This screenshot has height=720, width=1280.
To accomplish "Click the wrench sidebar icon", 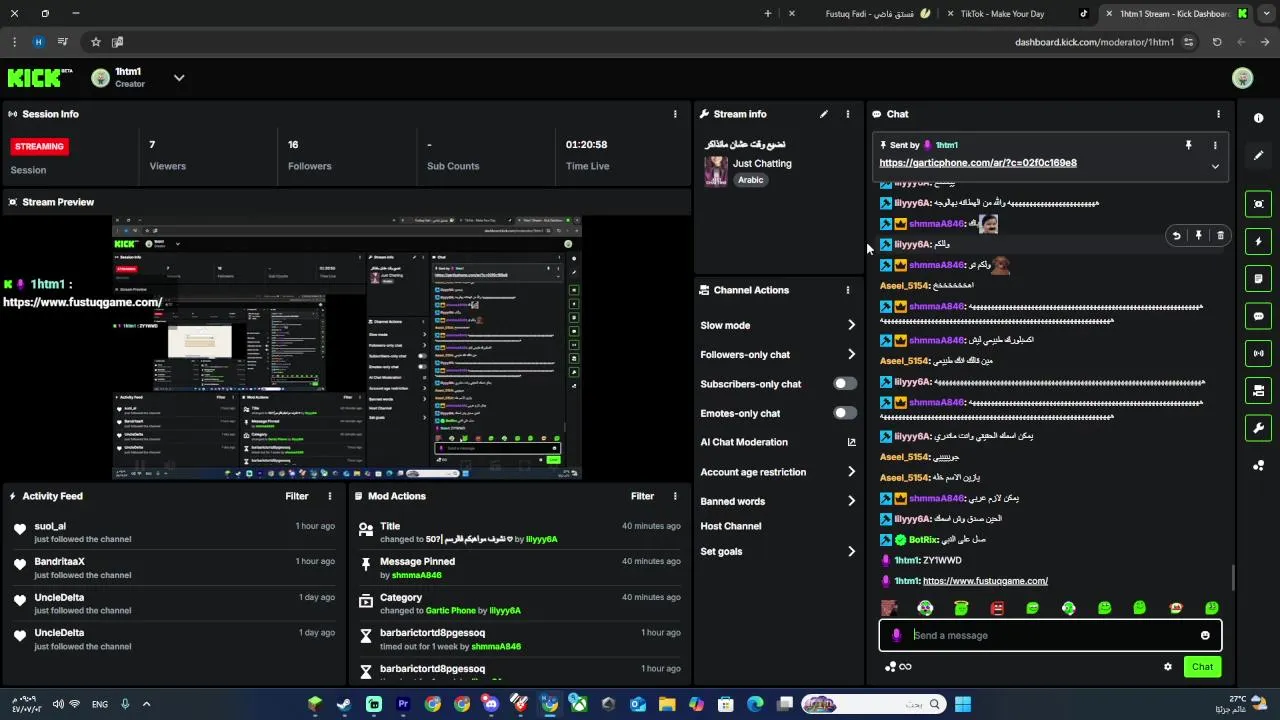I will coord(1258,428).
